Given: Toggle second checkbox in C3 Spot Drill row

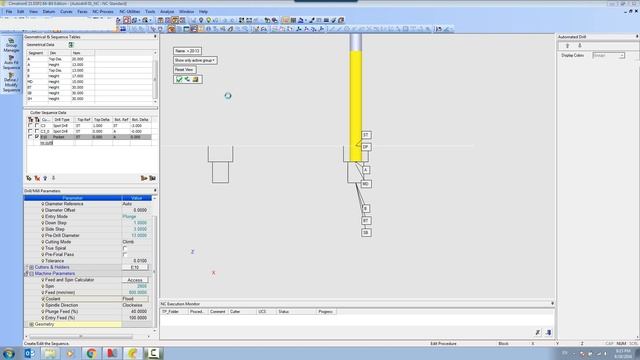Looking at the screenshot, I should pyautogui.click(x=37, y=126).
